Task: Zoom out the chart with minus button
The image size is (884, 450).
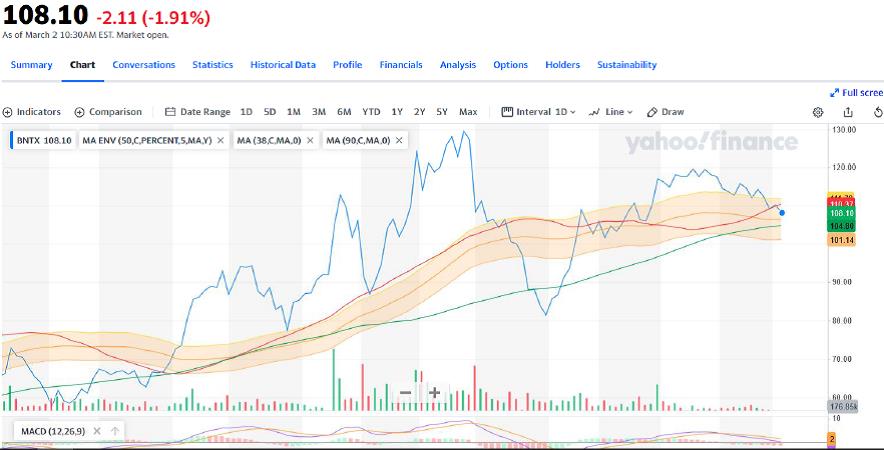Action: [405, 393]
